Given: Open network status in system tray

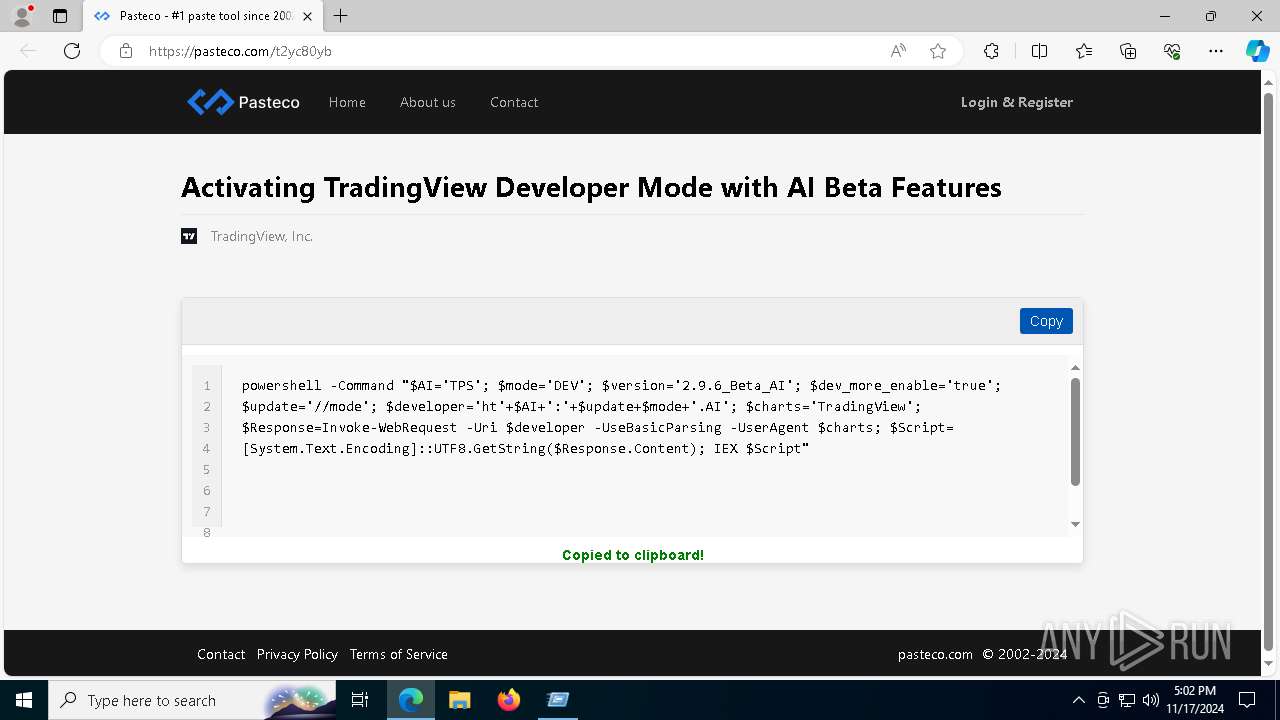Looking at the screenshot, I should tap(1127, 700).
